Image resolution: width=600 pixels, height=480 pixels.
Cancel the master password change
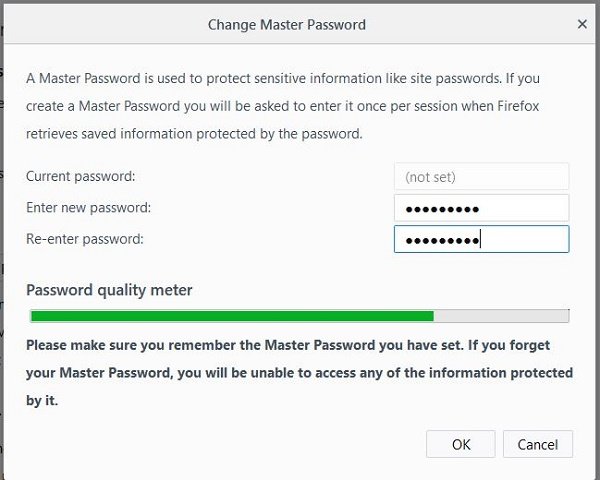point(538,444)
